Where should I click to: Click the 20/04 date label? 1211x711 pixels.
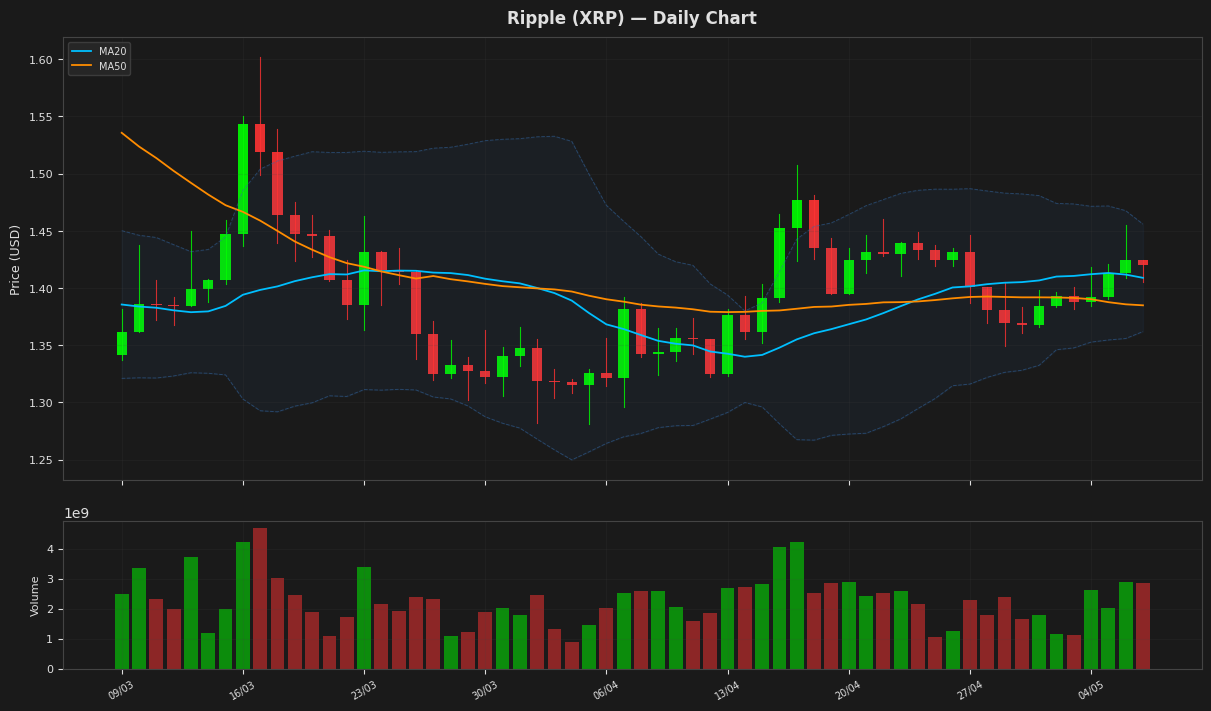848,690
